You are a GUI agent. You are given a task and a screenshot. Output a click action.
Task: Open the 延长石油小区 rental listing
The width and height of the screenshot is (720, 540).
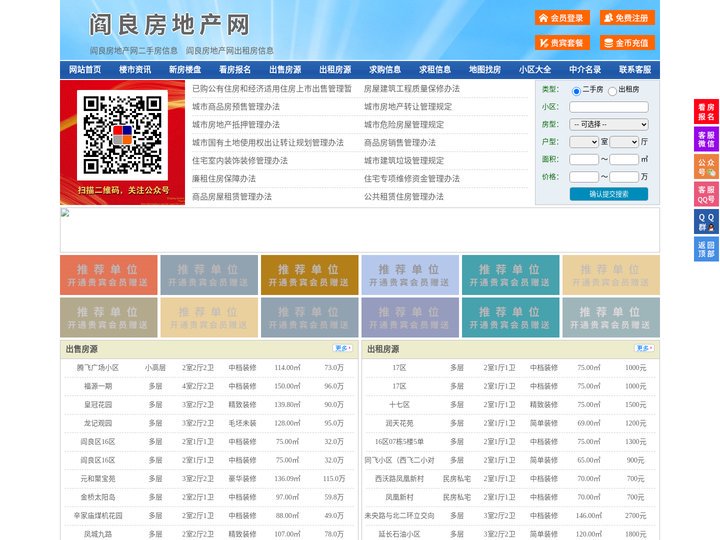[399, 534]
